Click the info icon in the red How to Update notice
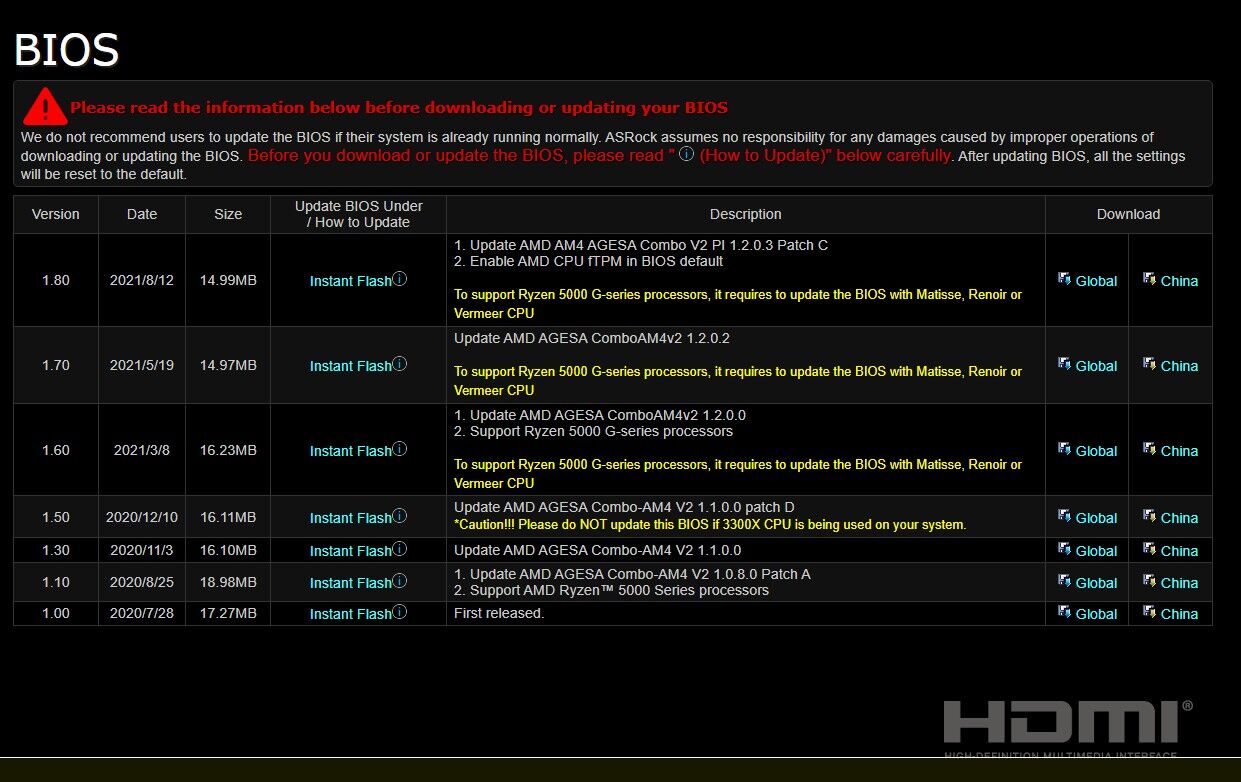Image resolution: width=1241 pixels, height=782 pixels. click(686, 154)
